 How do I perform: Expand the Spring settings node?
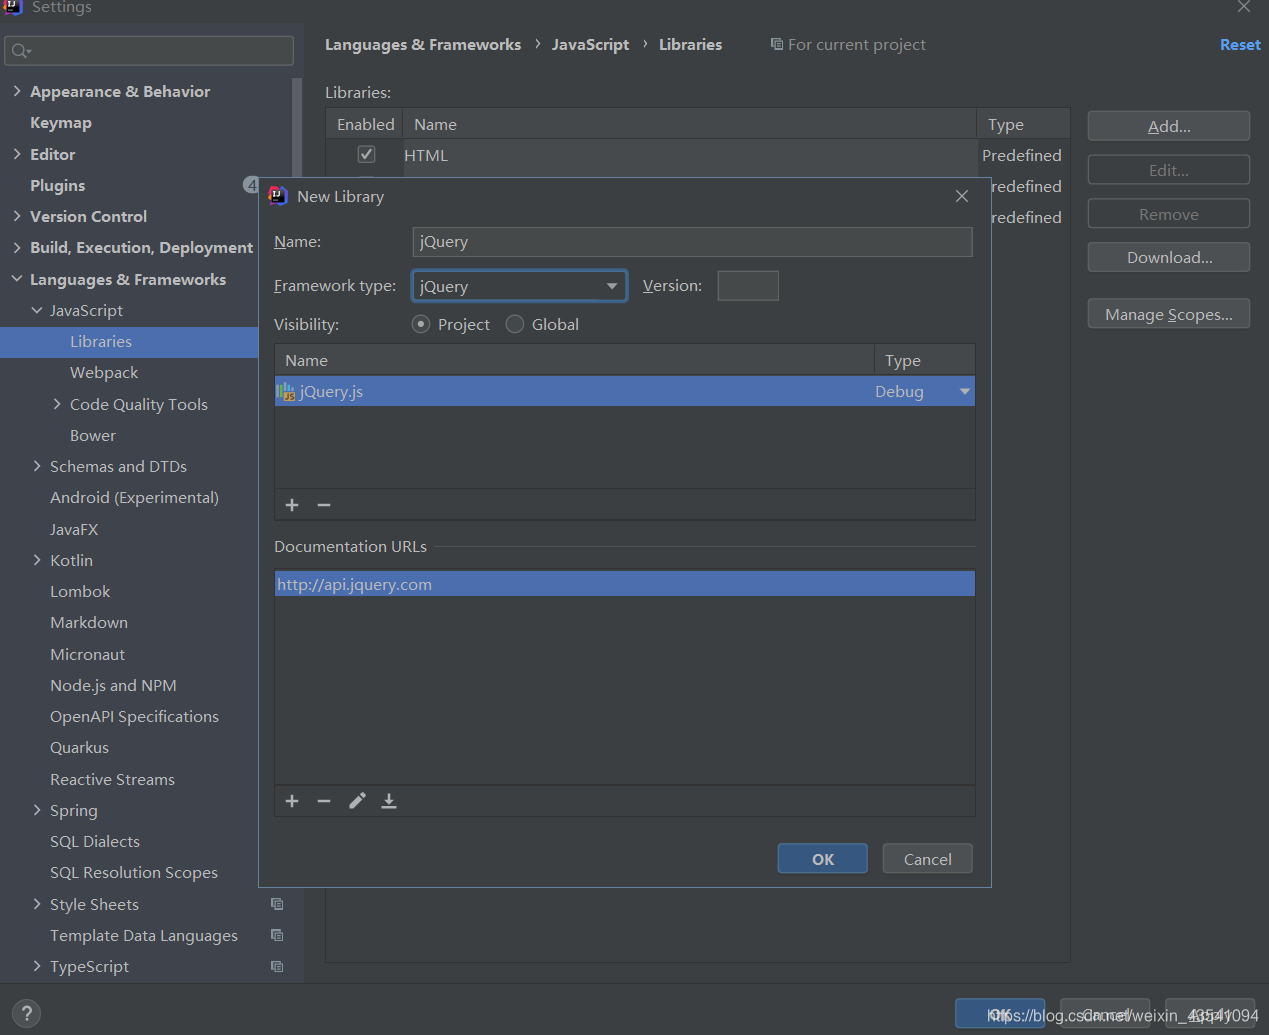(37, 810)
